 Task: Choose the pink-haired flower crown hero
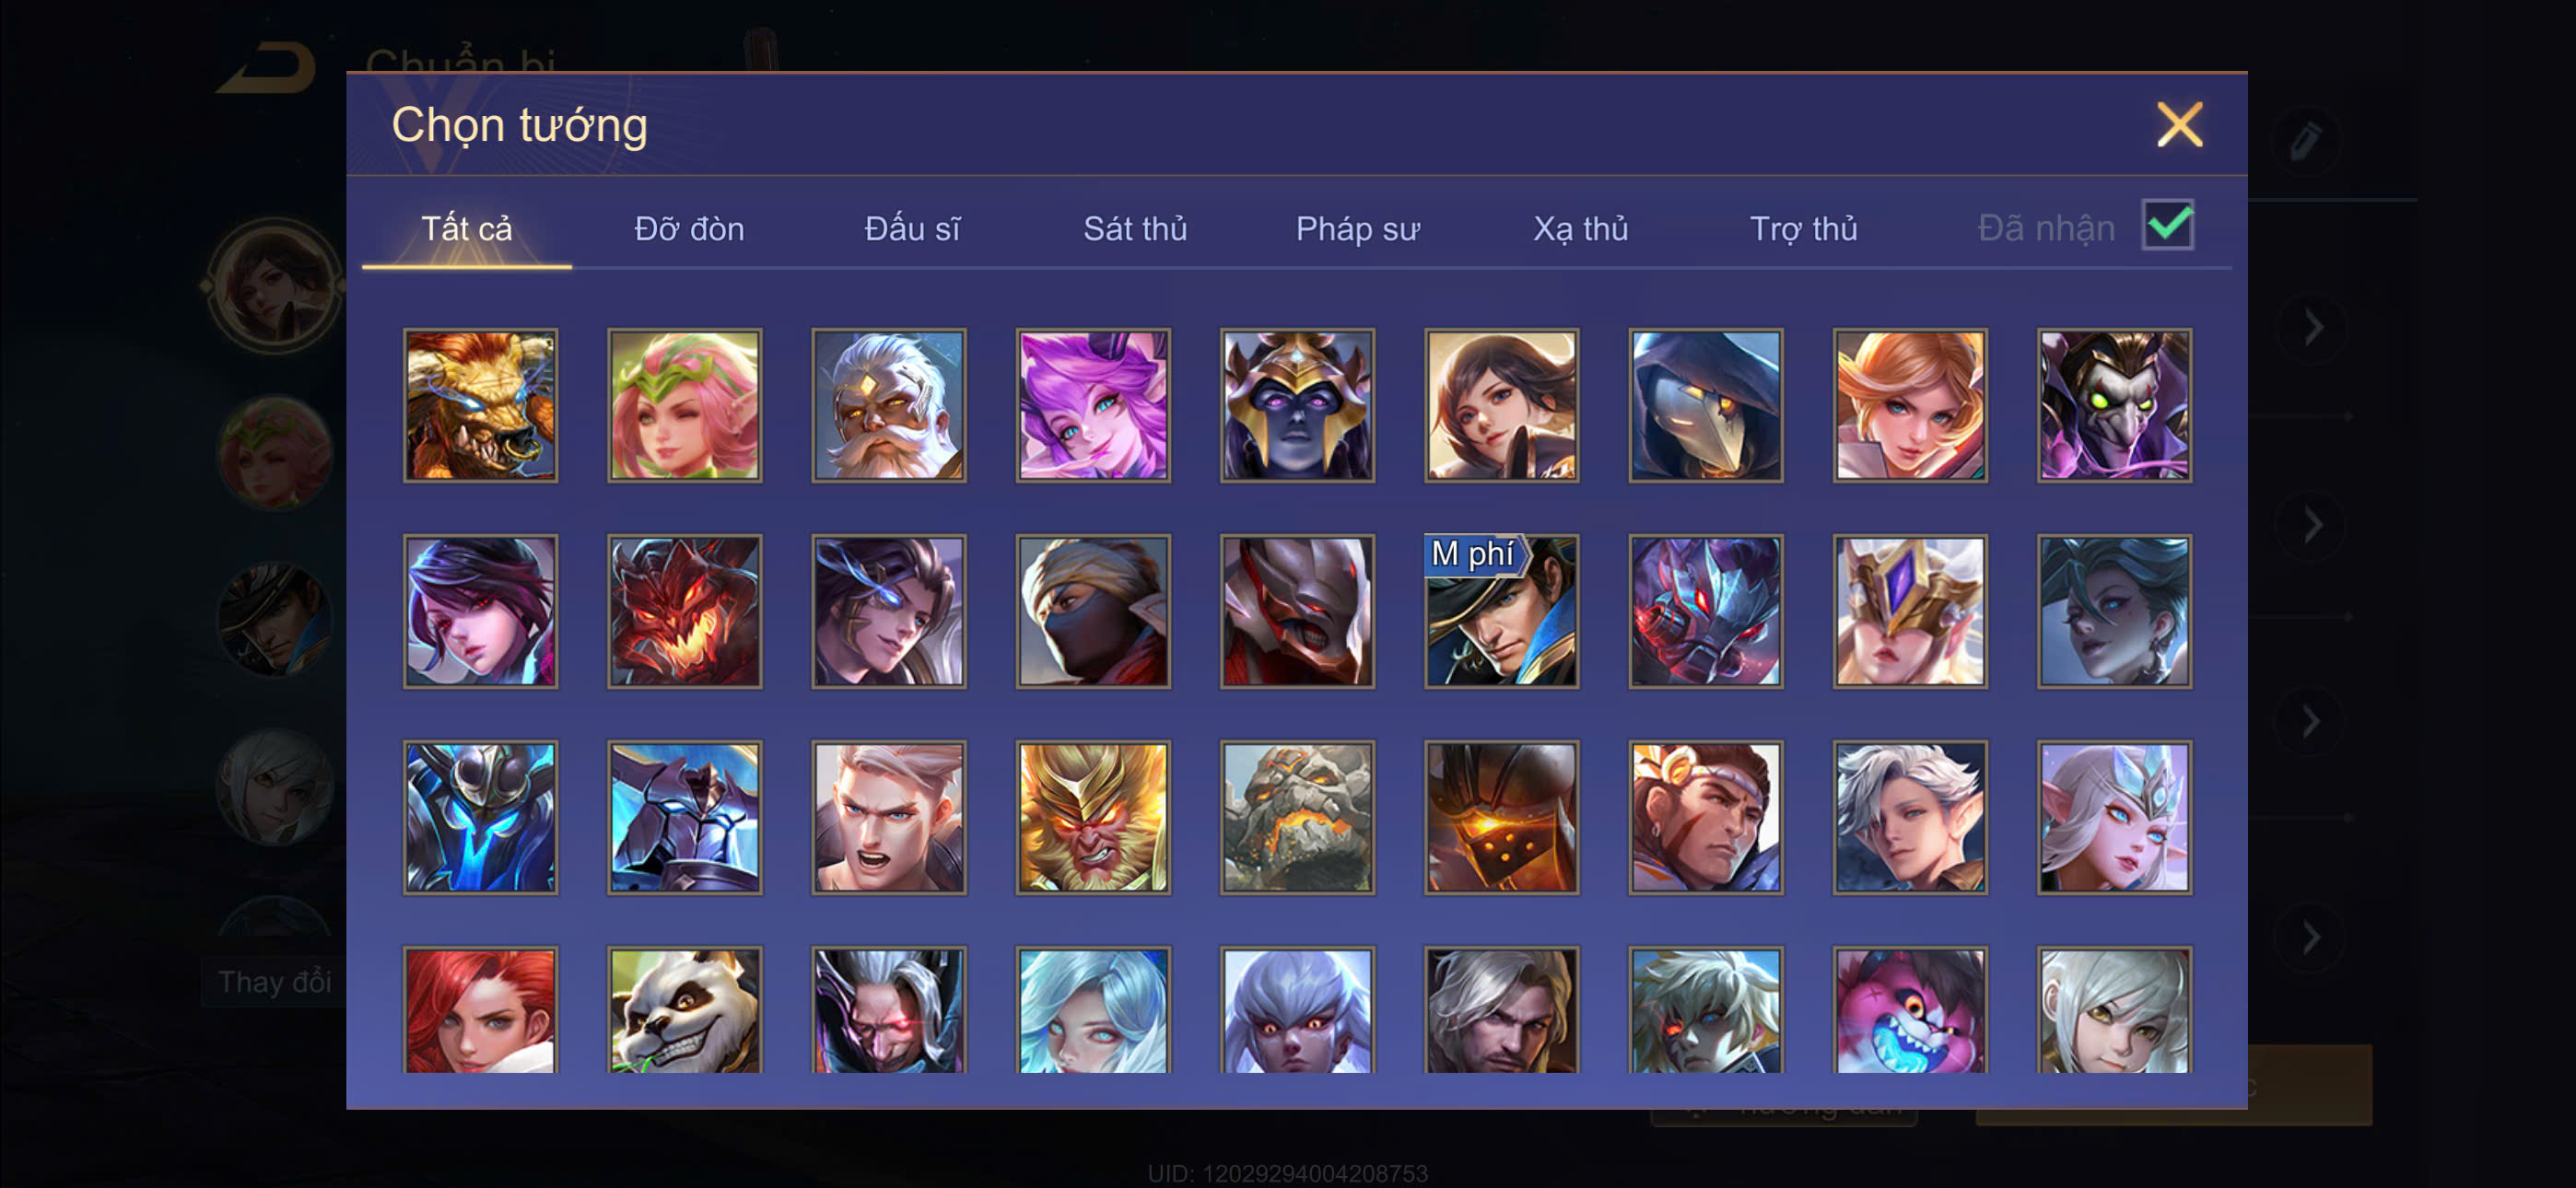684,405
